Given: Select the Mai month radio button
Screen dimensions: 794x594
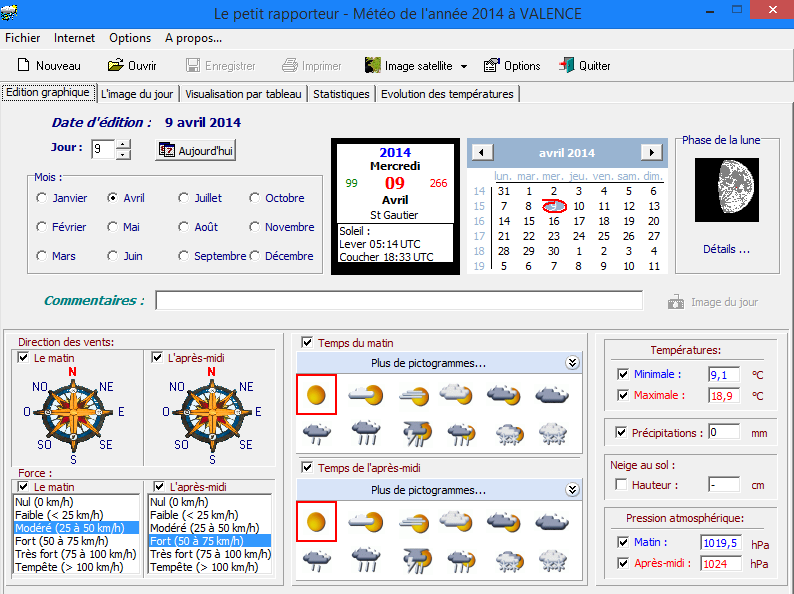Looking at the screenshot, I should [112, 227].
